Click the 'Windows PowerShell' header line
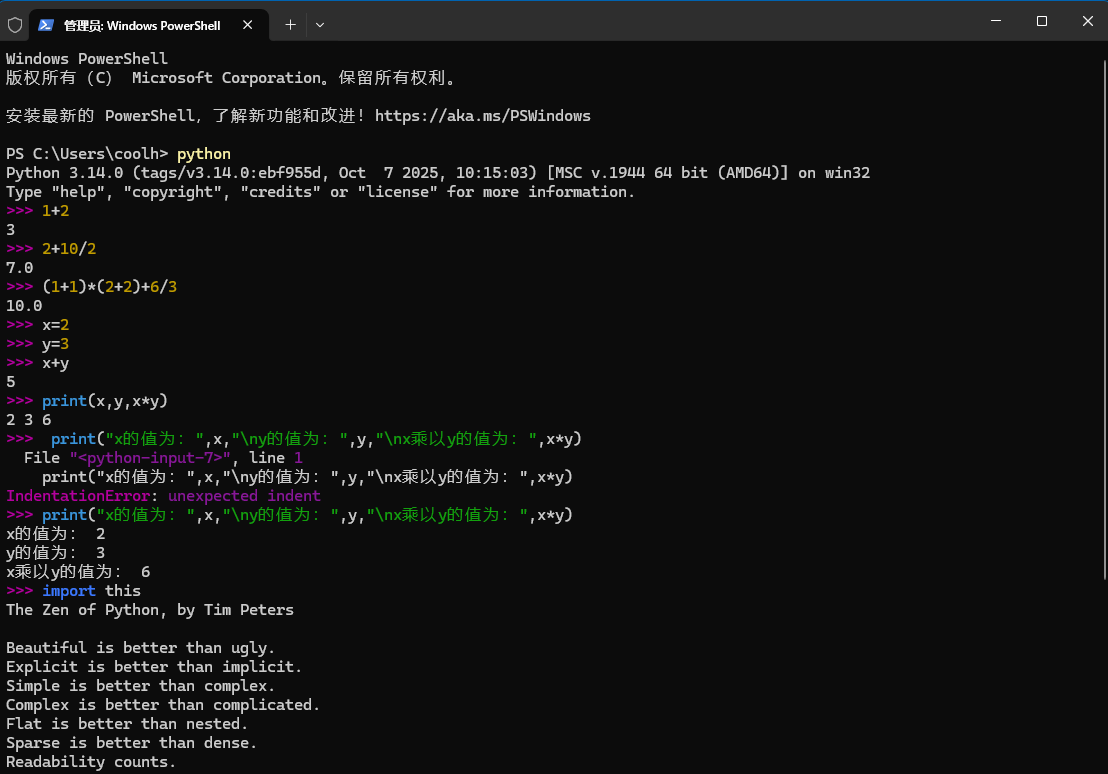This screenshot has width=1108, height=774. pos(87,59)
